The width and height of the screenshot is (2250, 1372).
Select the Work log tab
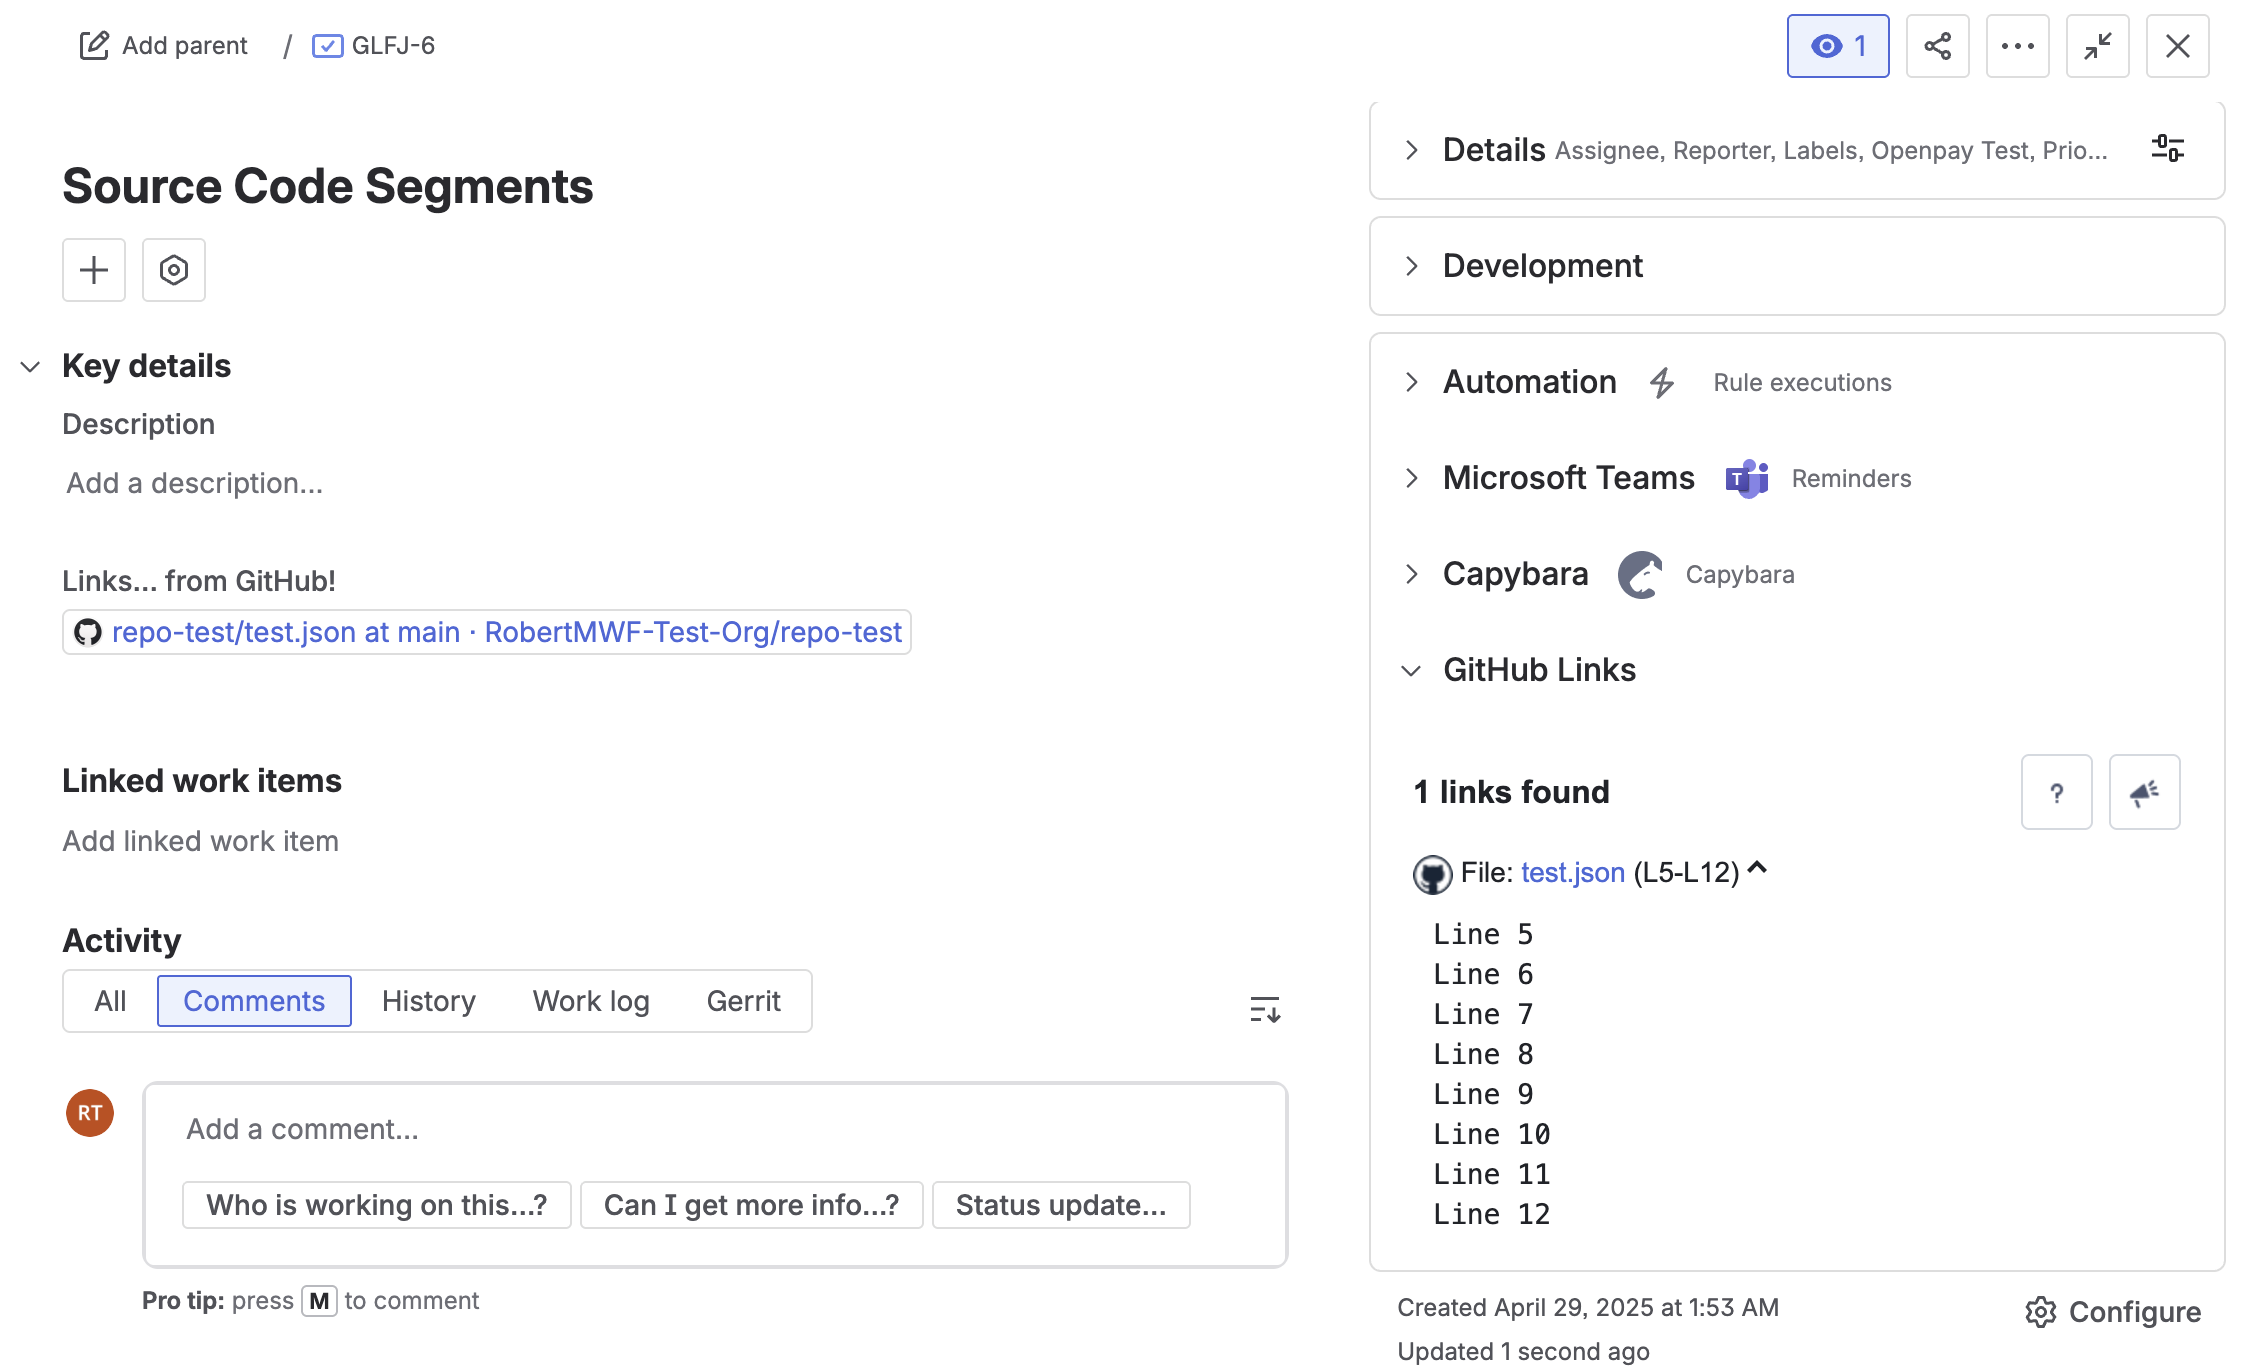tap(590, 1001)
